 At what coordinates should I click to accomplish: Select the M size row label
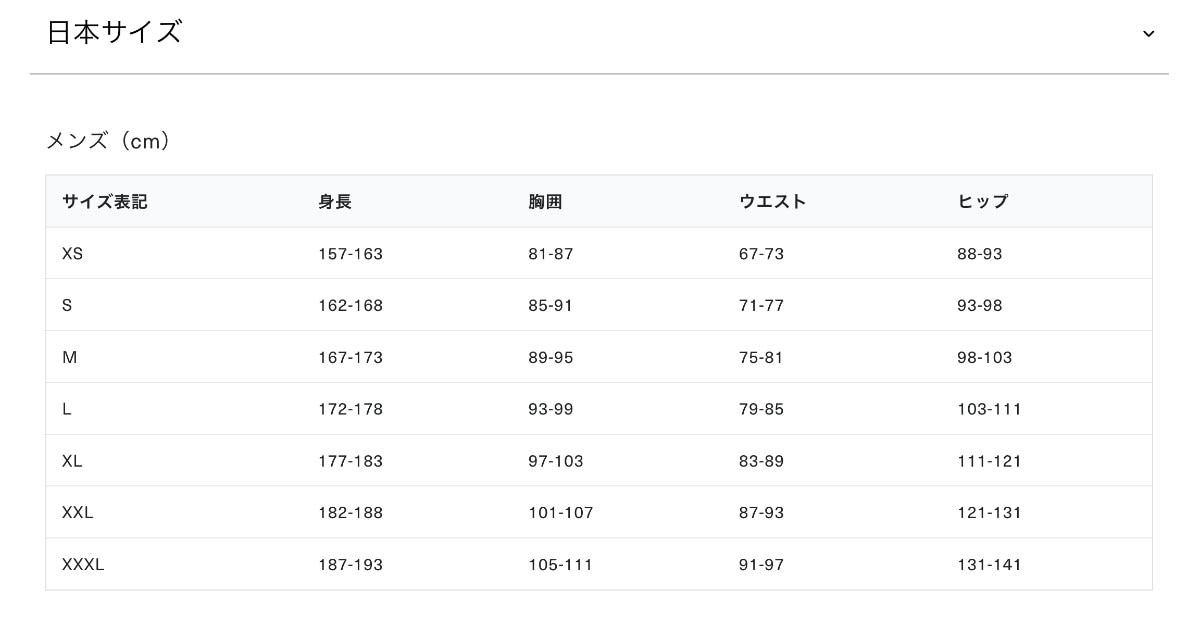[69, 358]
